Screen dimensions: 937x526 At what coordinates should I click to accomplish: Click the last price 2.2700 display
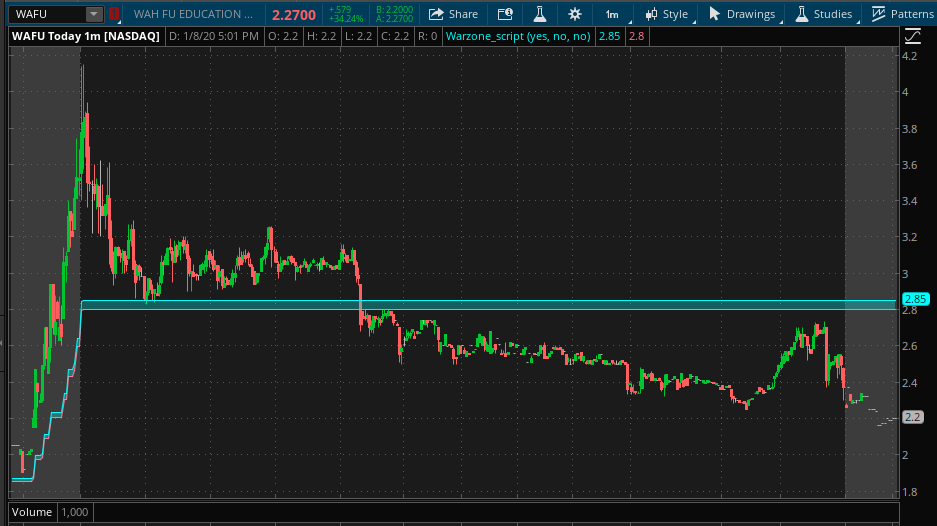pyautogui.click(x=293, y=14)
